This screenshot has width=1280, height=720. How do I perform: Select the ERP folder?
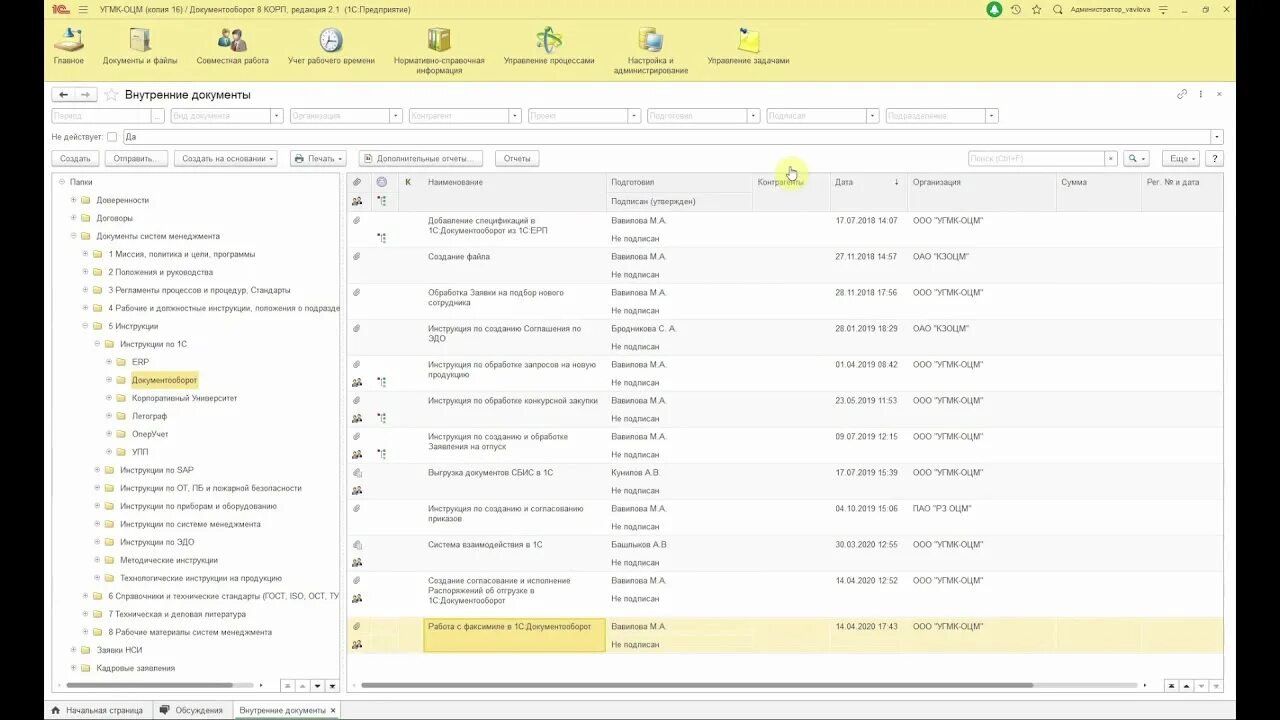140,362
